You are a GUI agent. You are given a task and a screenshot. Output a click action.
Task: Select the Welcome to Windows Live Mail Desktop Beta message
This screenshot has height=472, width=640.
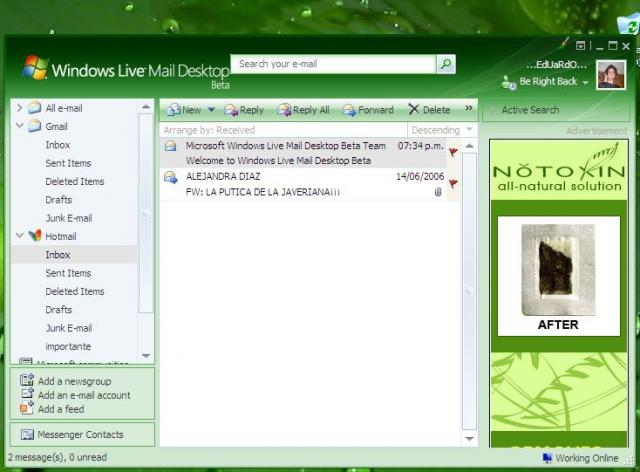pos(303,153)
